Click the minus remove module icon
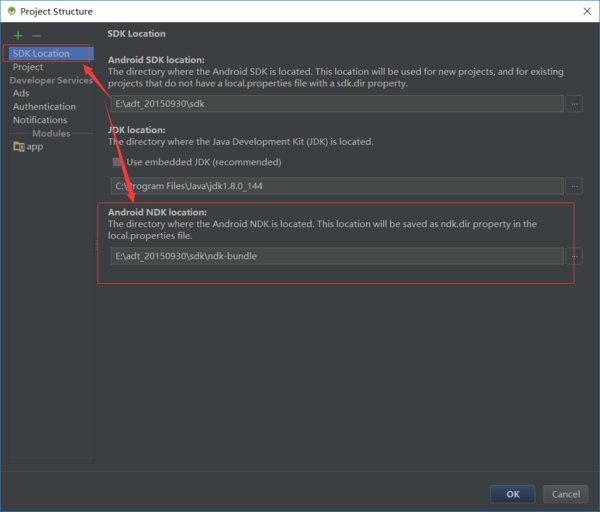600x512 pixels. (36, 36)
